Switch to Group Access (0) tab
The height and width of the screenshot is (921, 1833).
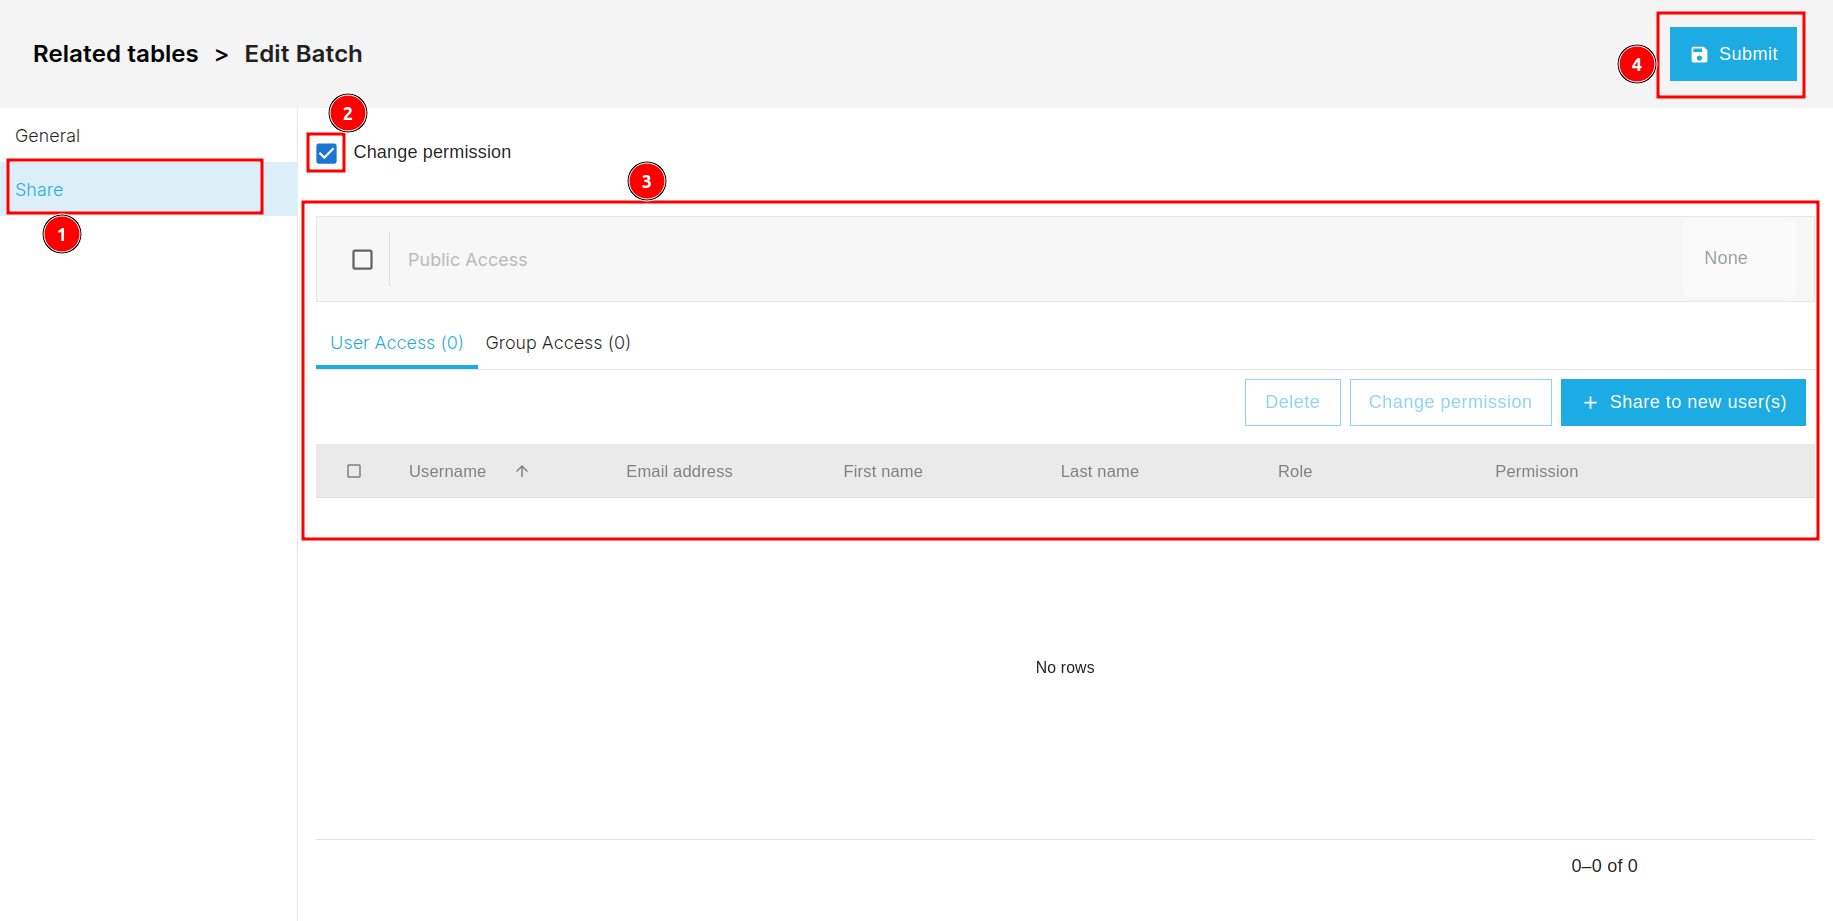click(558, 343)
